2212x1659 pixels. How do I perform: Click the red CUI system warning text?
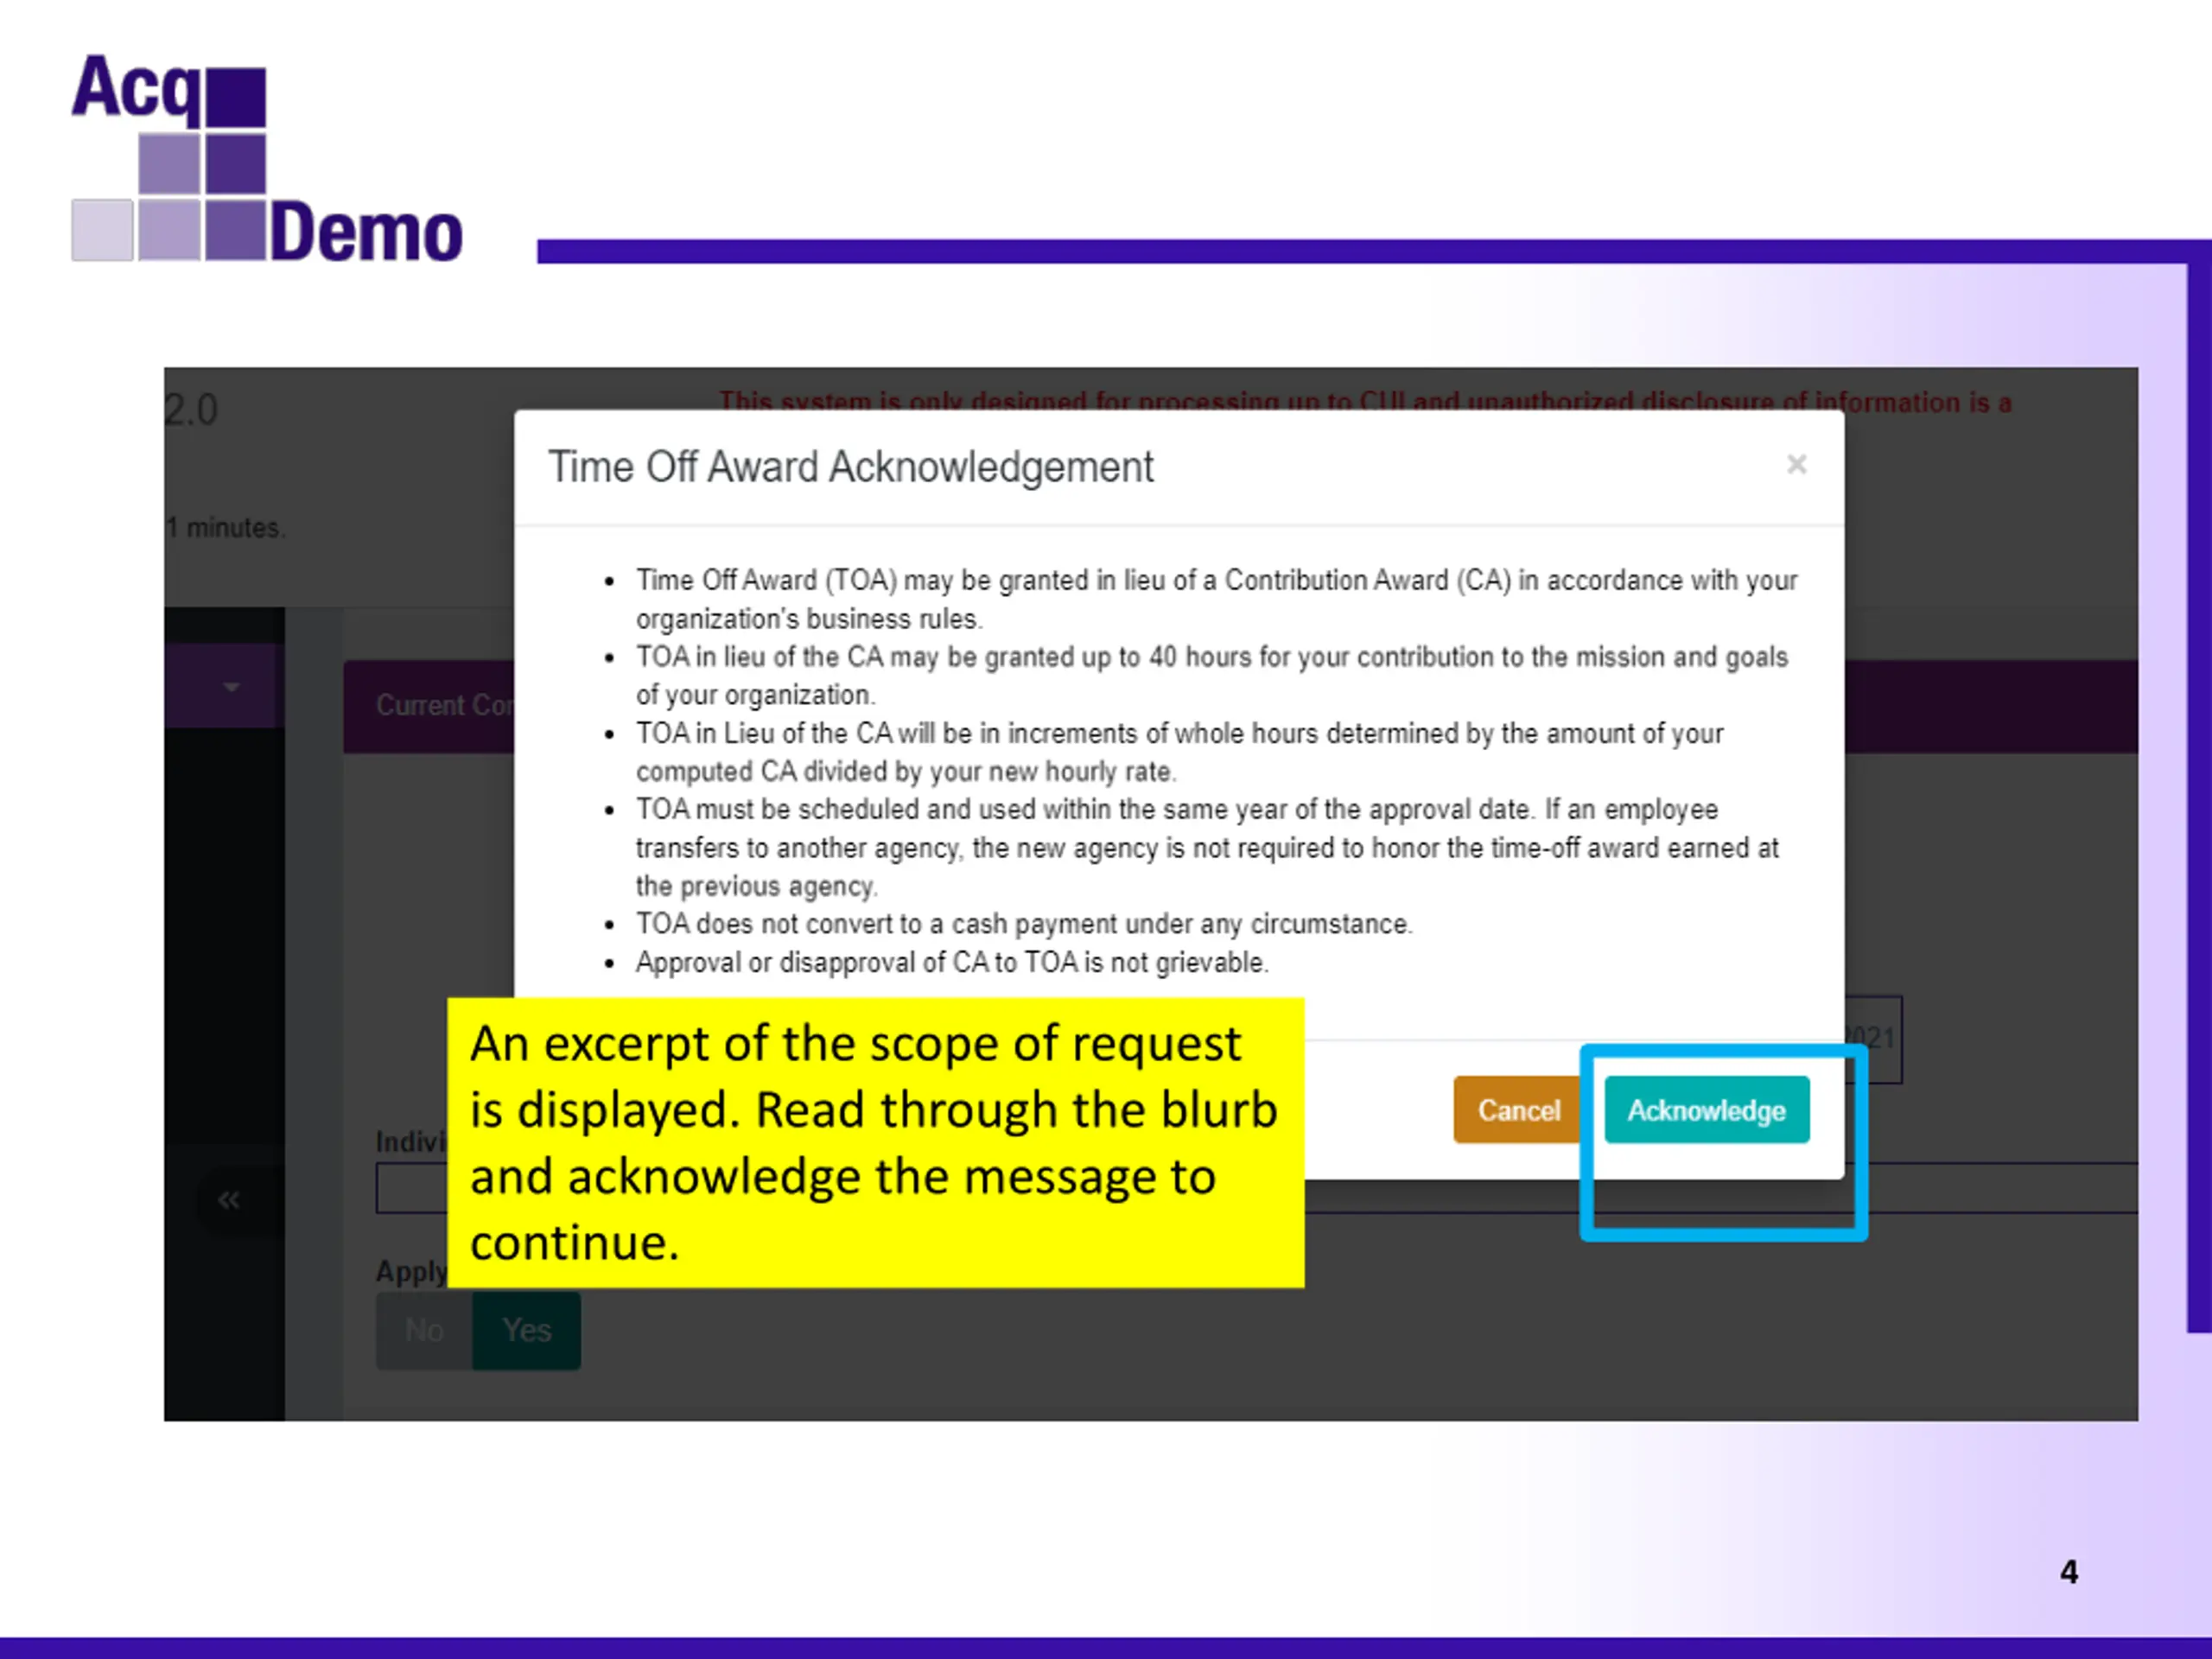coord(1365,402)
